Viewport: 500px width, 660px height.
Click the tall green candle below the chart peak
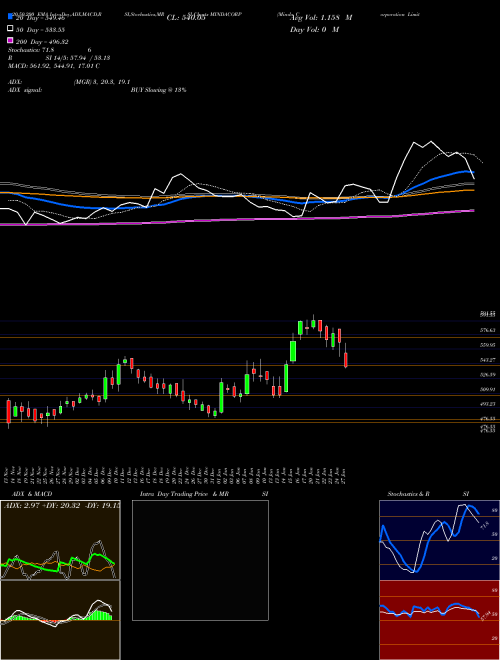click(293, 351)
